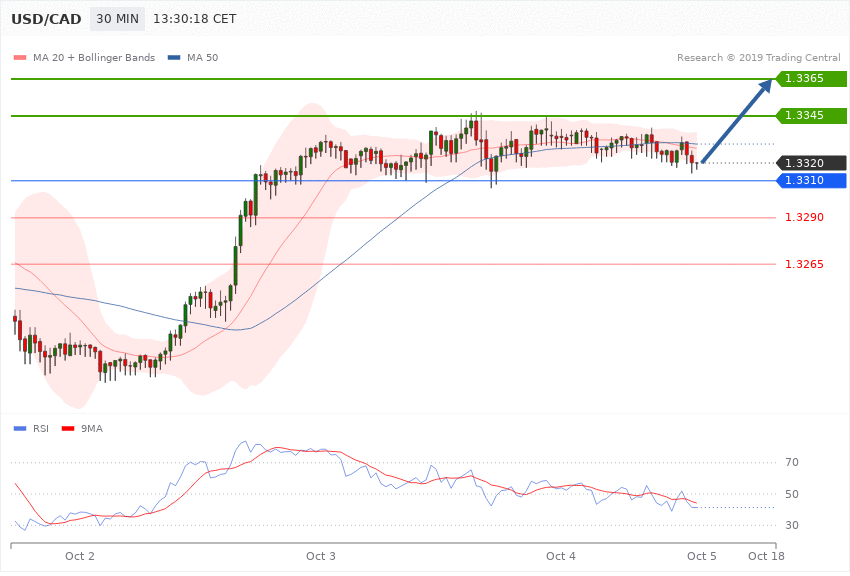
Task: Click the 13:30:18 CET timestamp
Action: (x=195, y=19)
